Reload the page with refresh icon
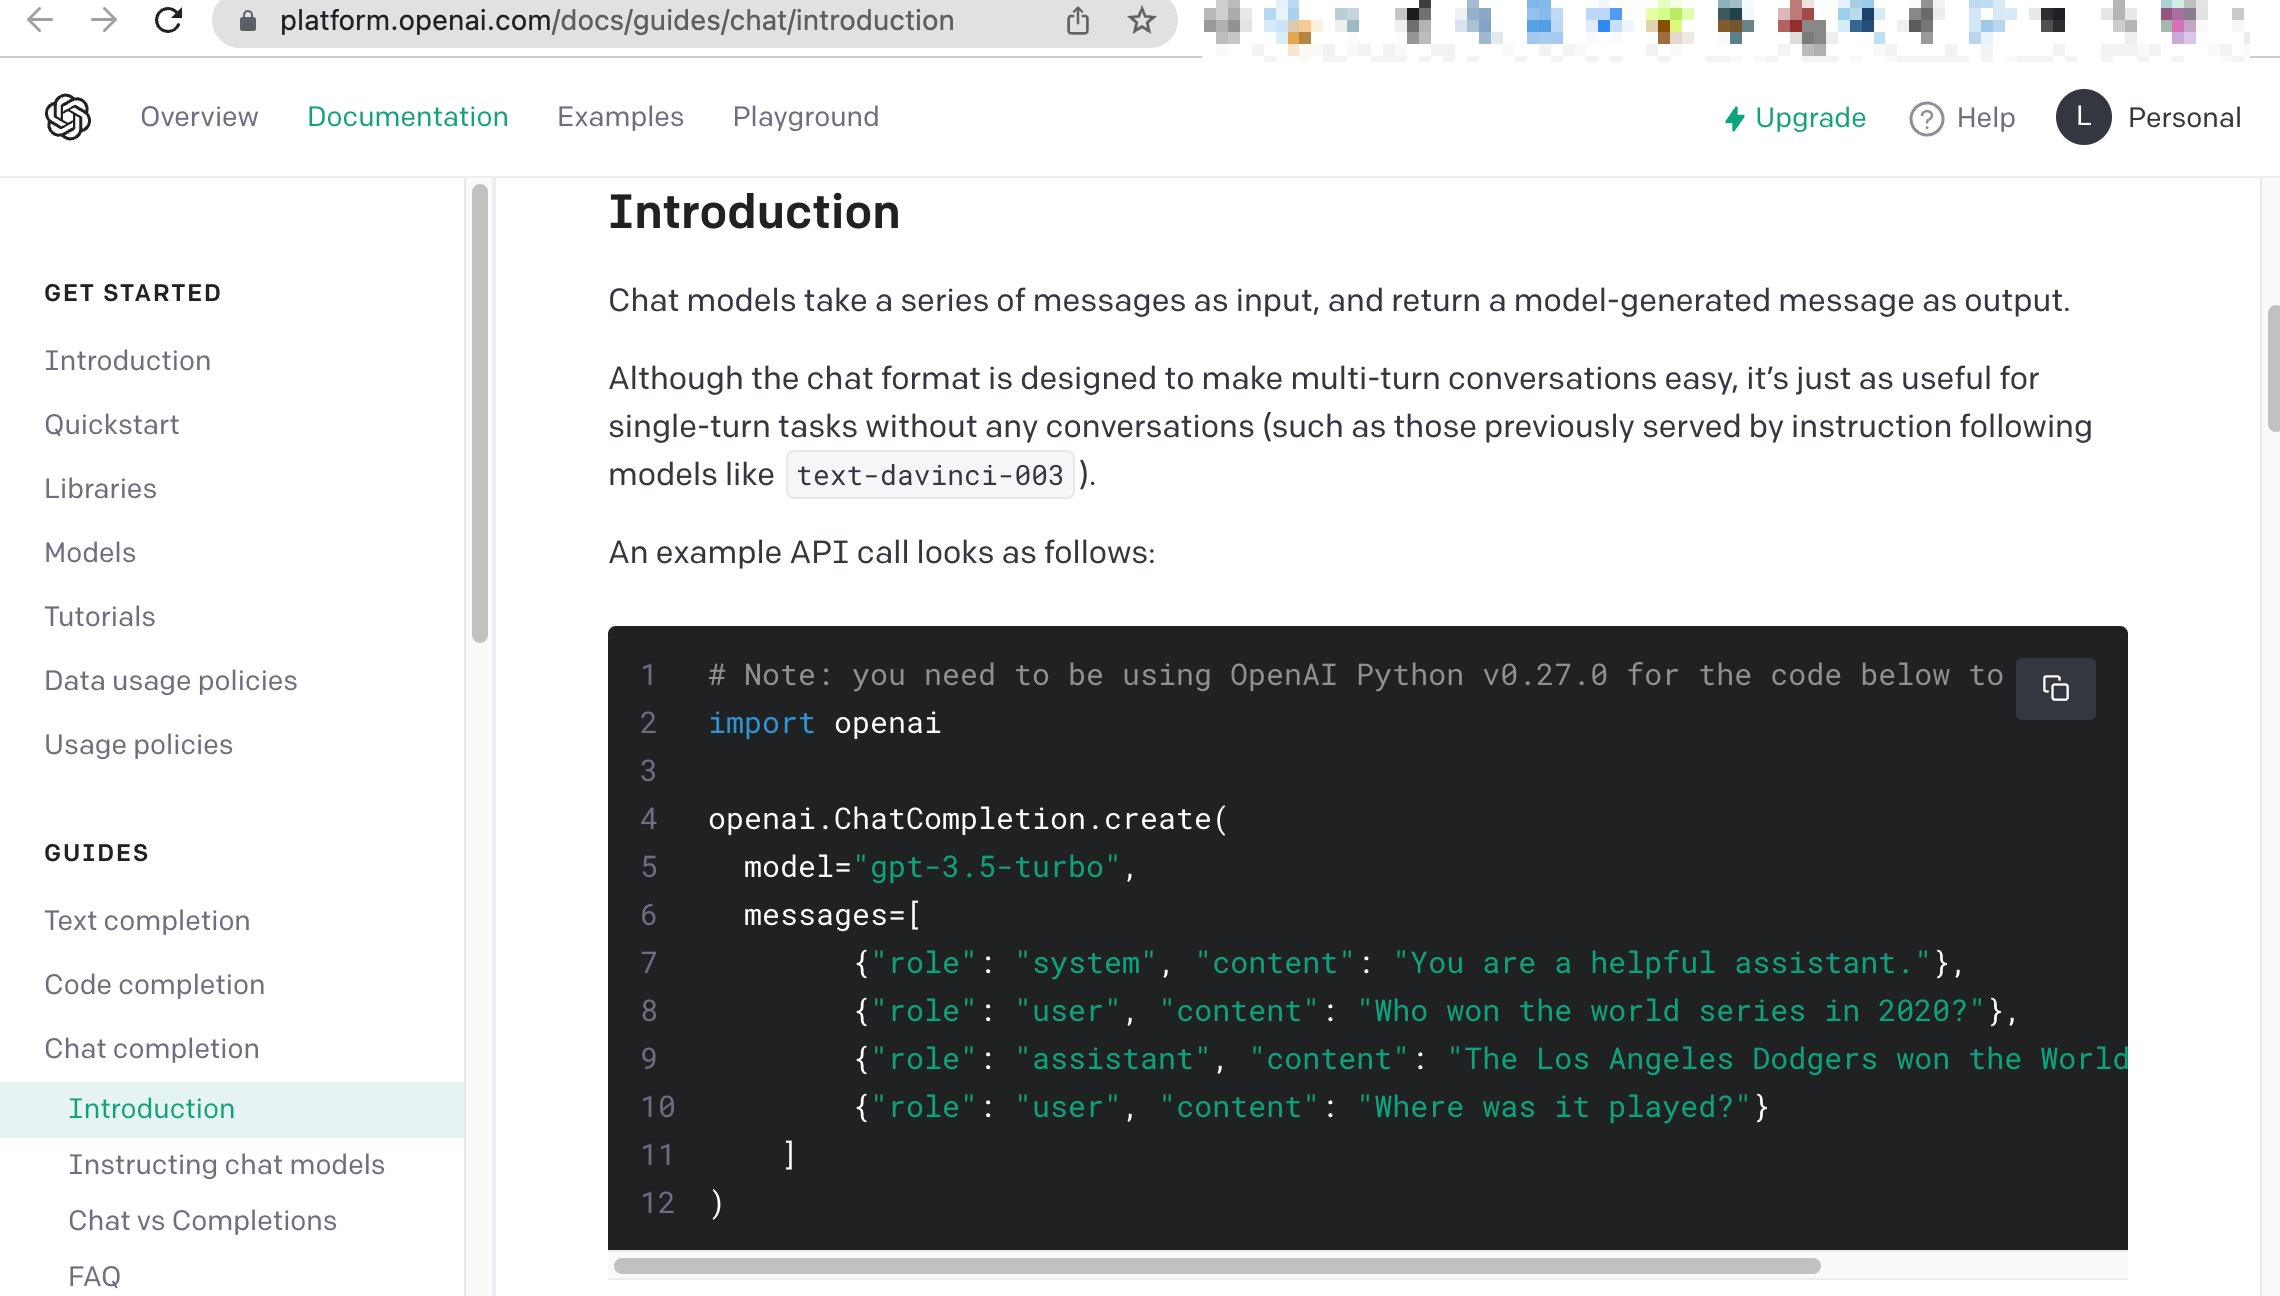 pyautogui.click(x=168, y=20)
